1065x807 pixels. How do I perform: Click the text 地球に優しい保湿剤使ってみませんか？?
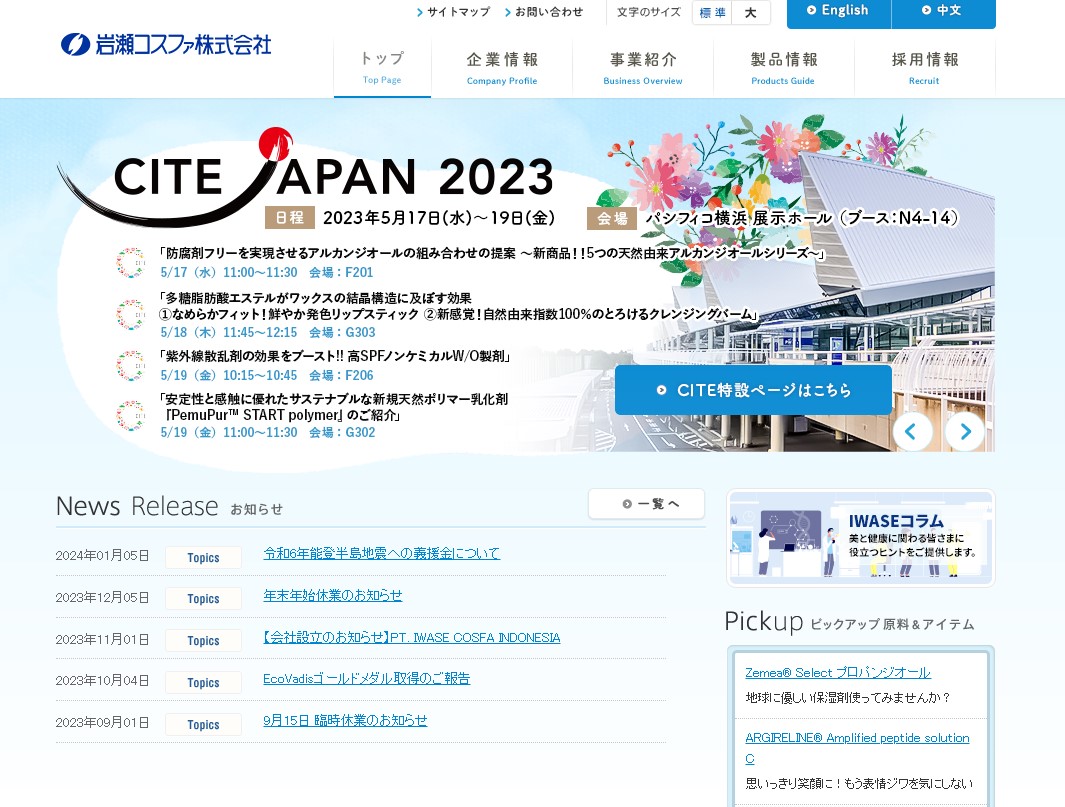coord(848,698)
